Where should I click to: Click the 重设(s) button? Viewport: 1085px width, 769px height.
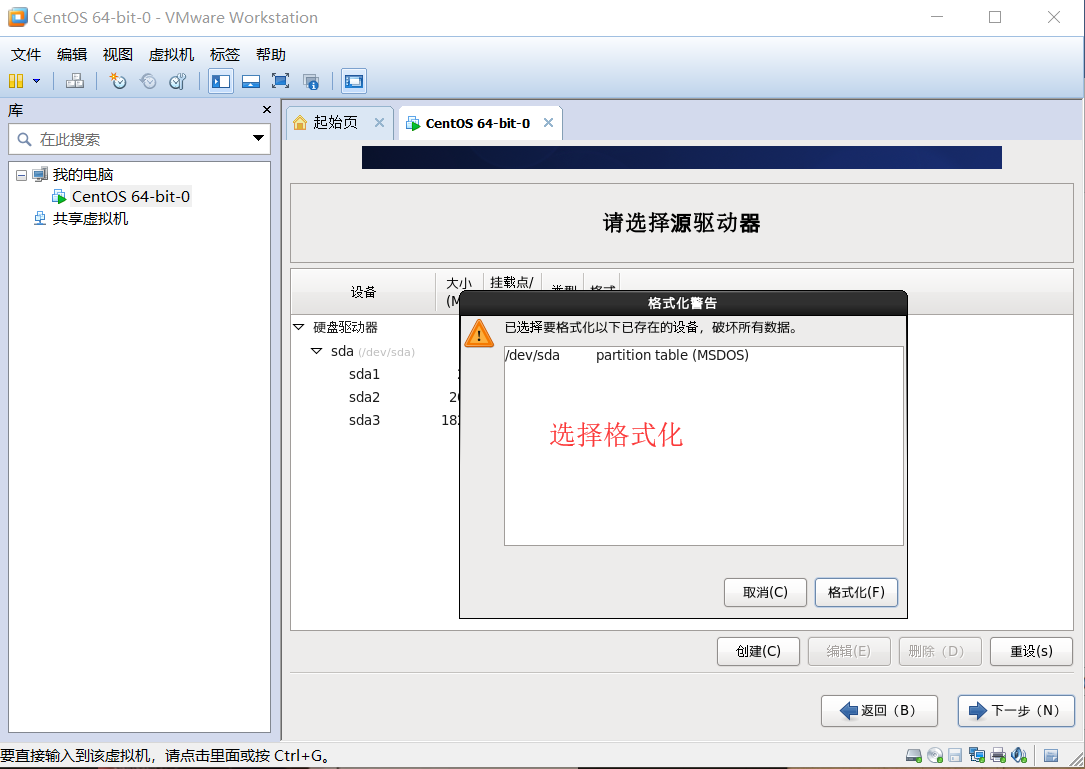[1031, 651]
